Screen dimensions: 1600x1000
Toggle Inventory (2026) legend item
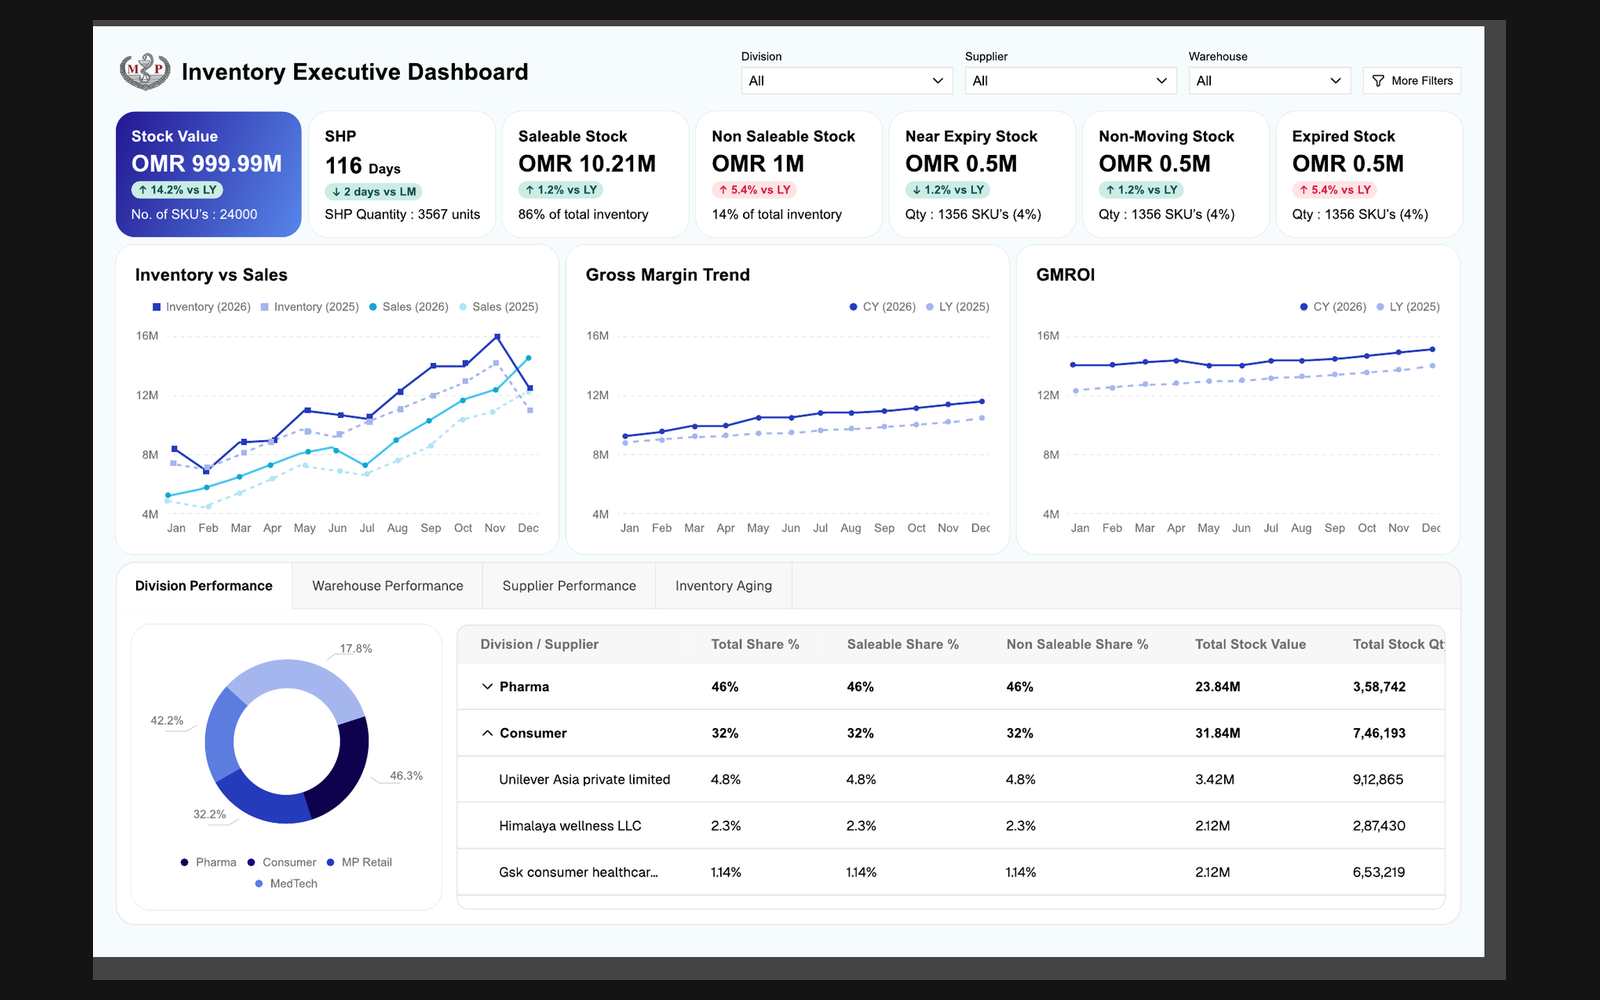point(201,307)
